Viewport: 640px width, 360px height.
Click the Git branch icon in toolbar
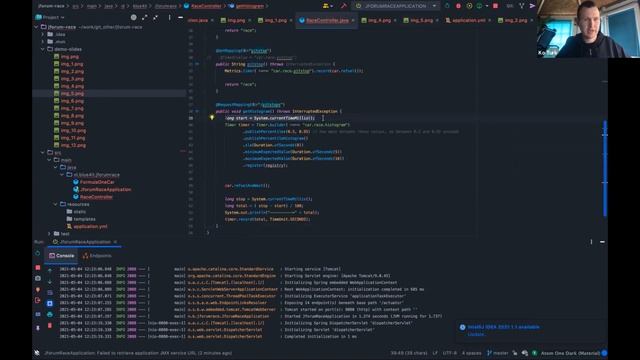[x=522, y=6]
